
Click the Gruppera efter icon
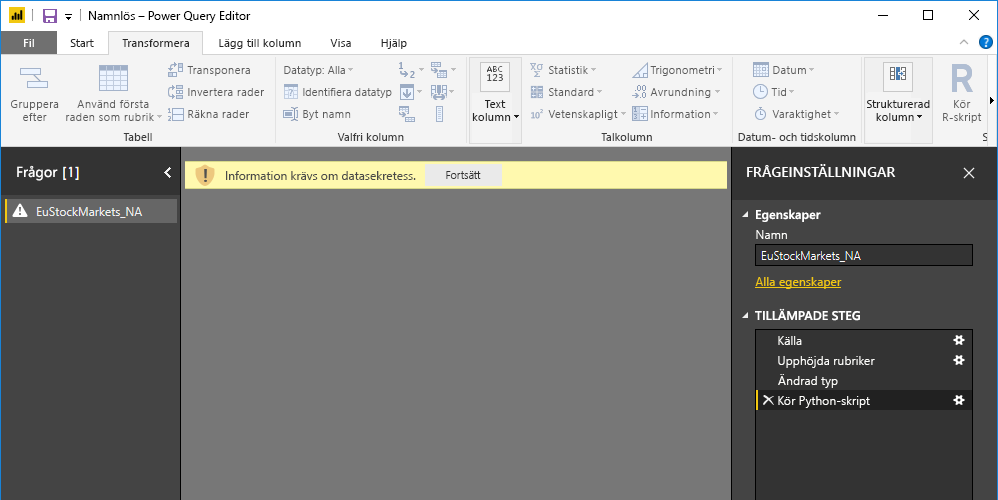[x=34, y=78]
